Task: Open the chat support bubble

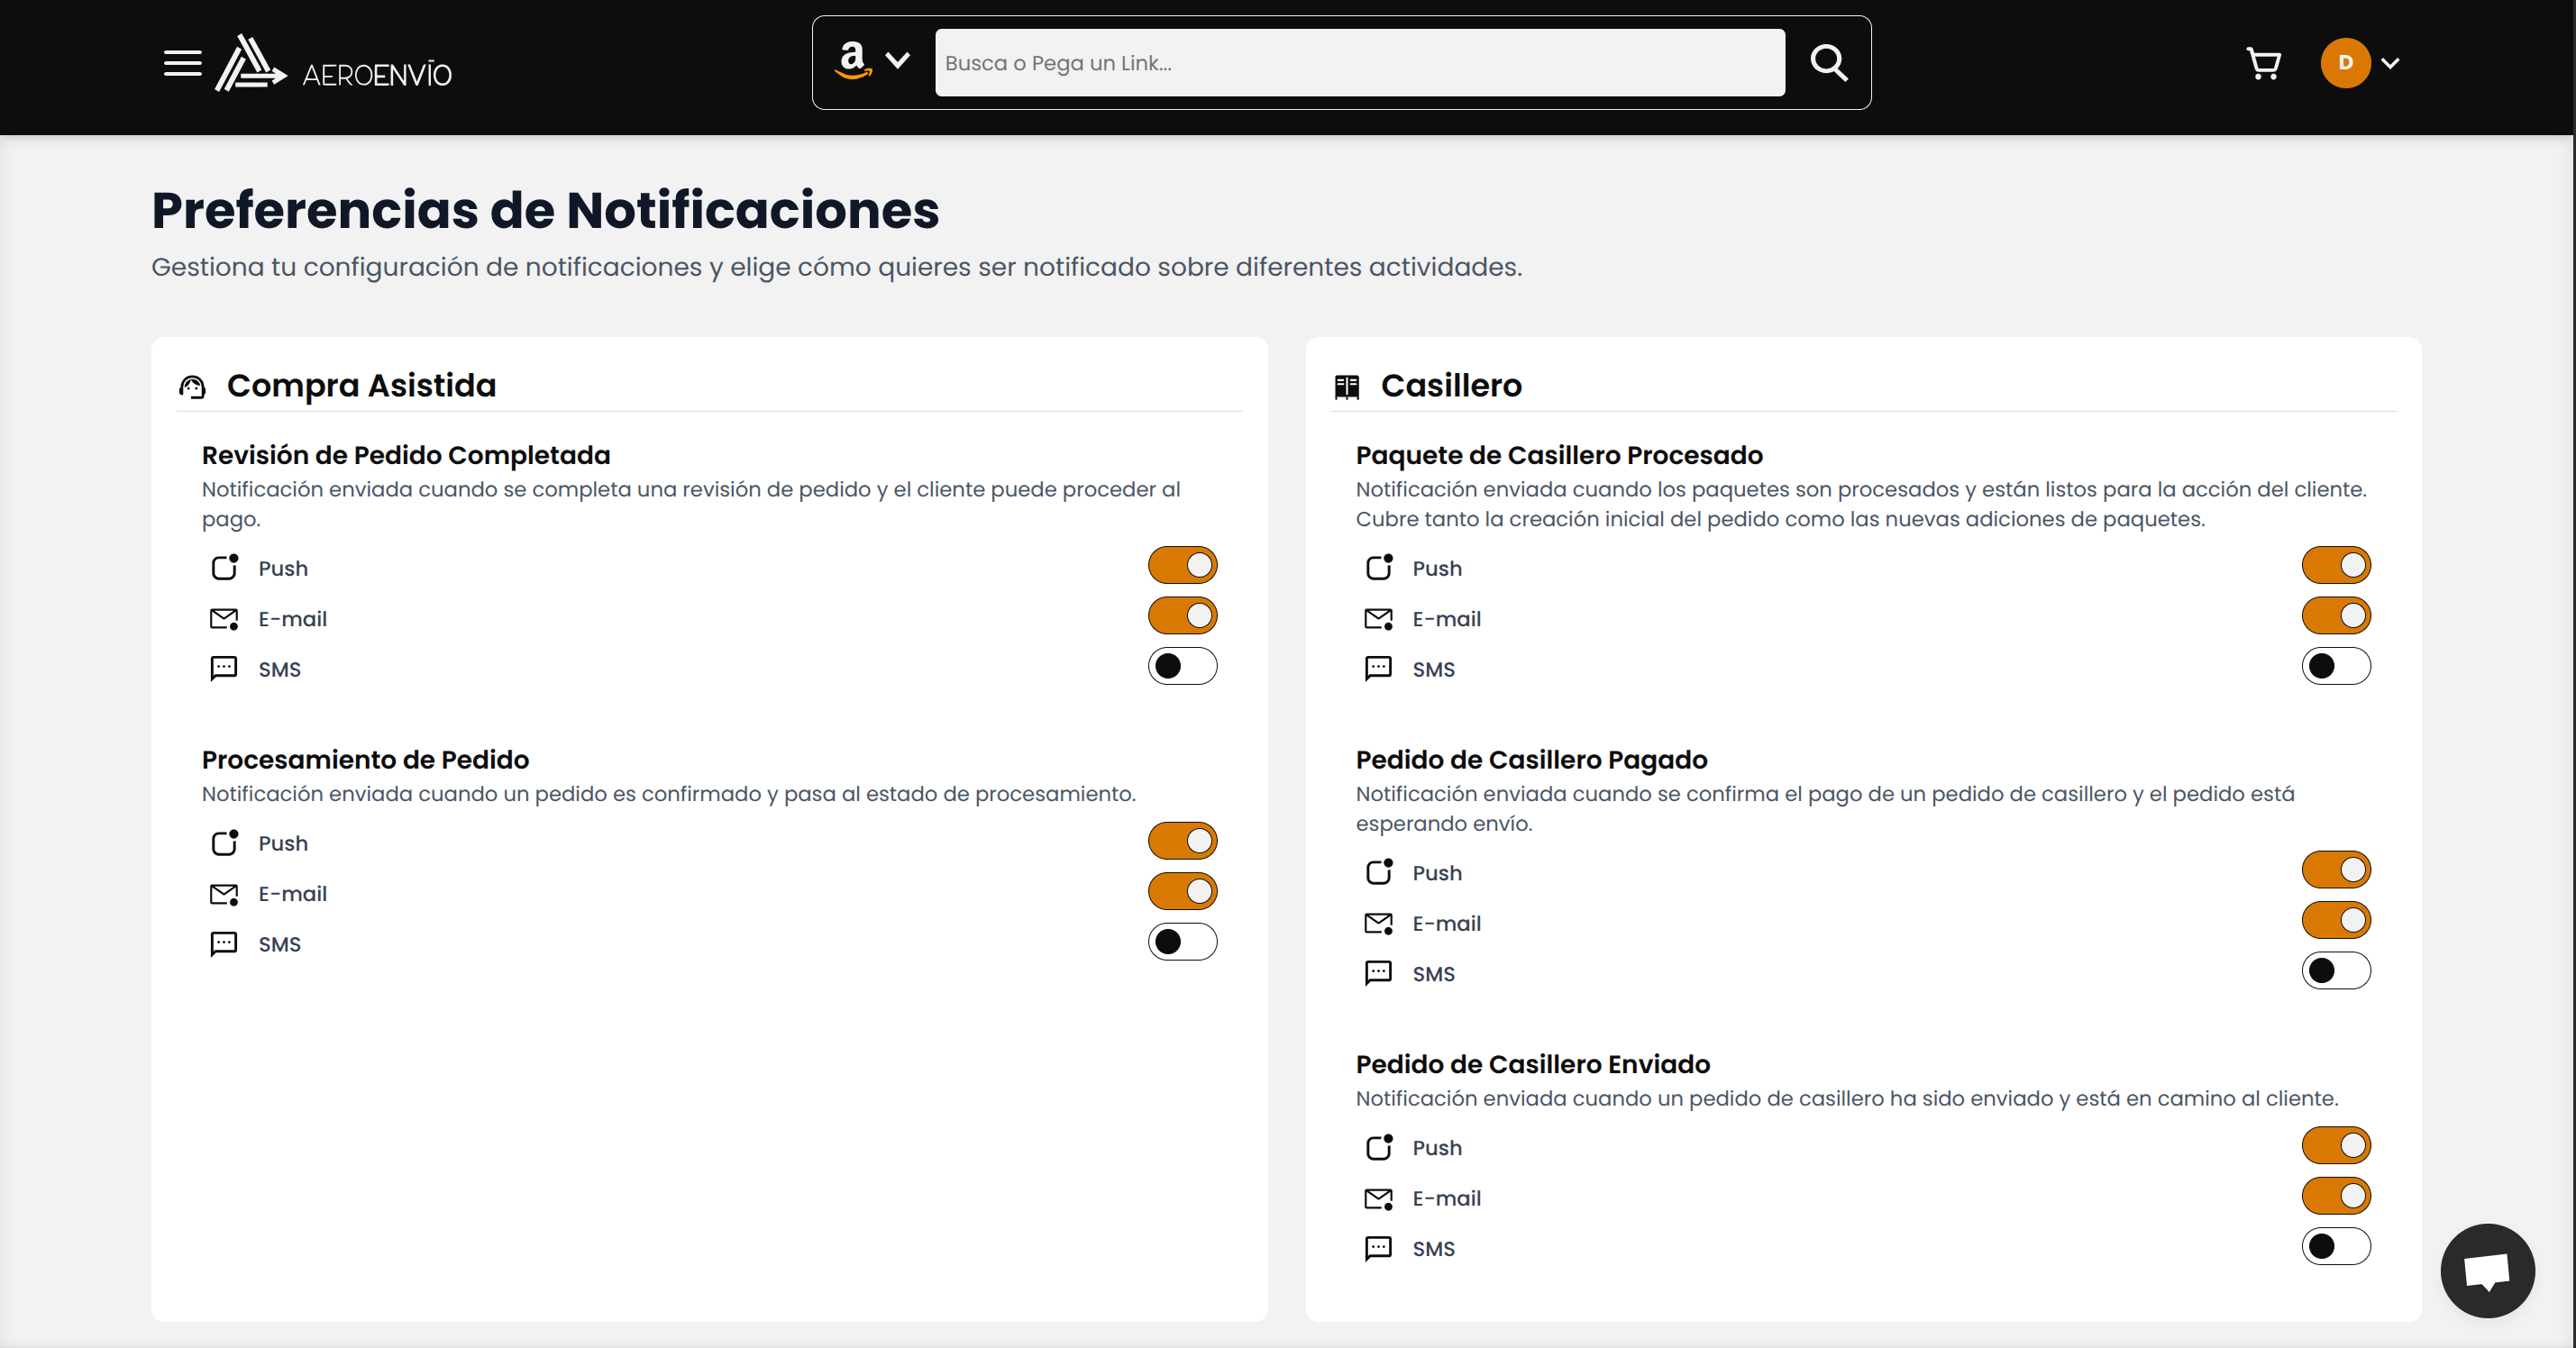Action: (2487, 1270)
